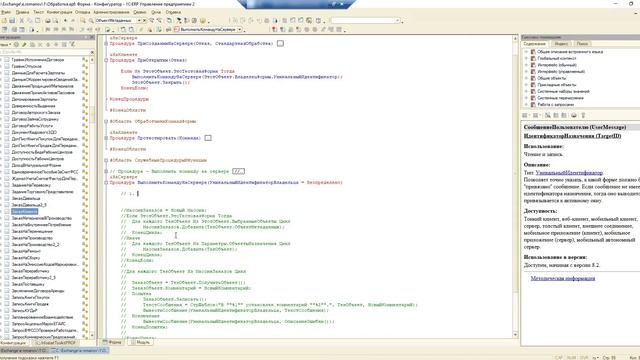Screen dimensions: 640x360
Task: Switch to Форма tab below editor
Action: coord(112,342)
